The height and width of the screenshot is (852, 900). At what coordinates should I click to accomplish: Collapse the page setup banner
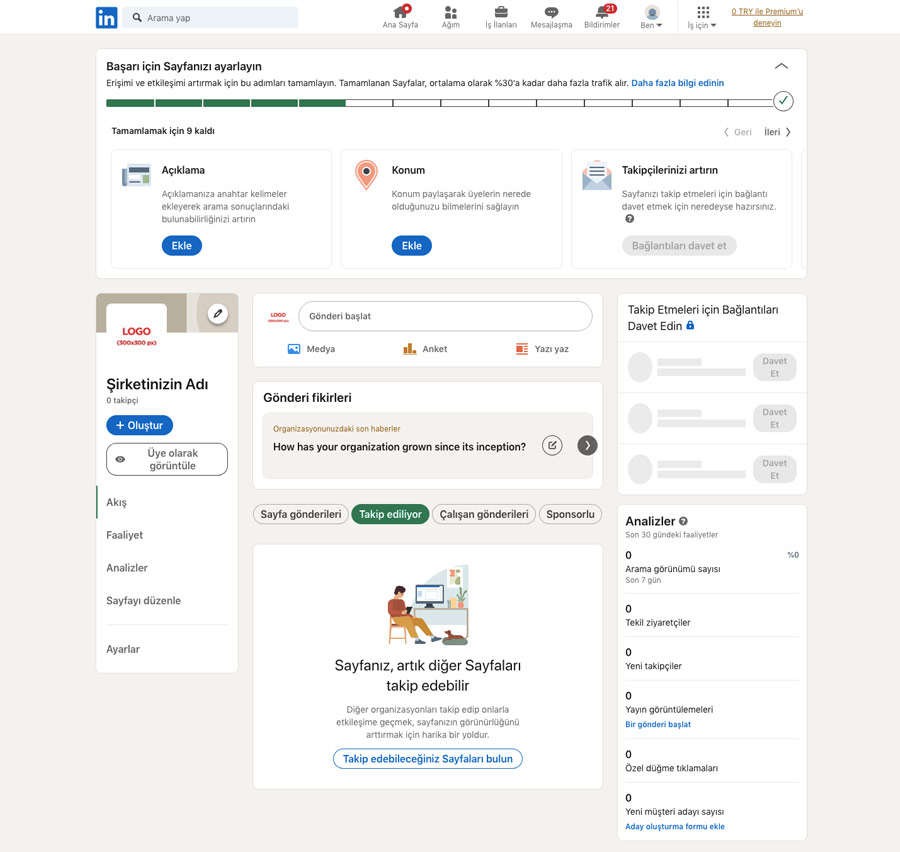point(781,65)
